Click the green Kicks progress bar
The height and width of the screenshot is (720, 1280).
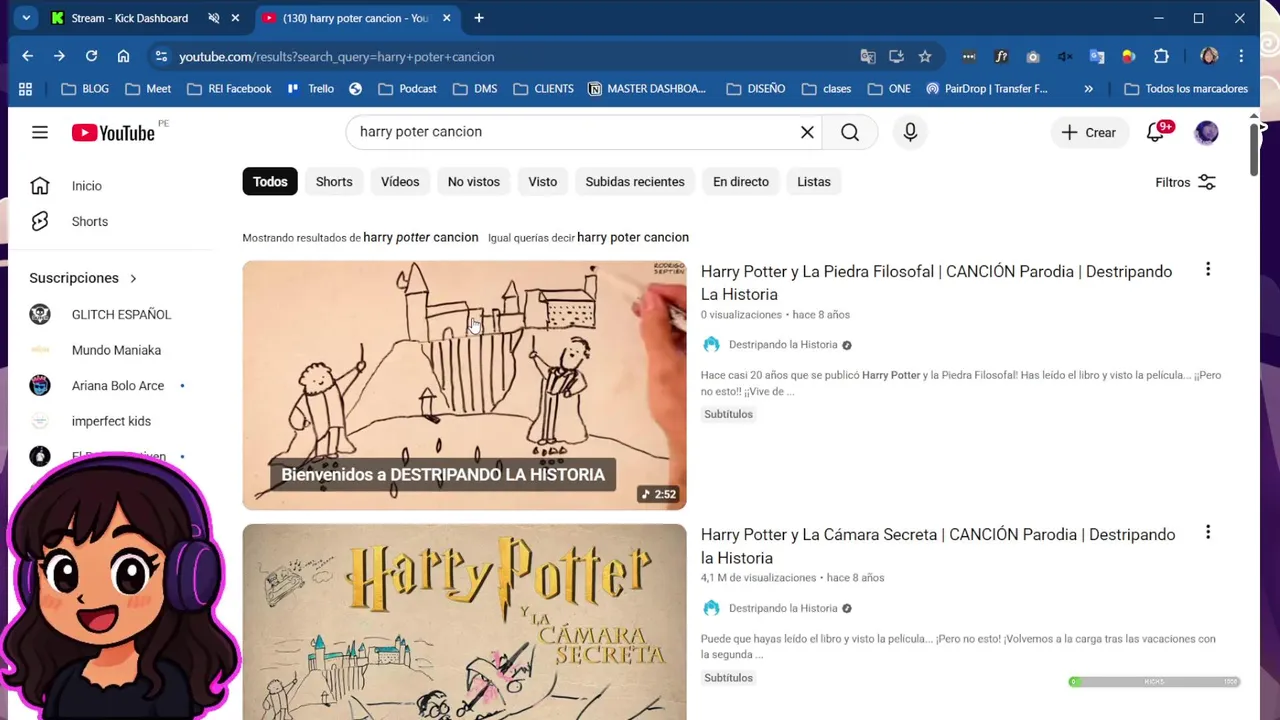[x=1154, y=682]
